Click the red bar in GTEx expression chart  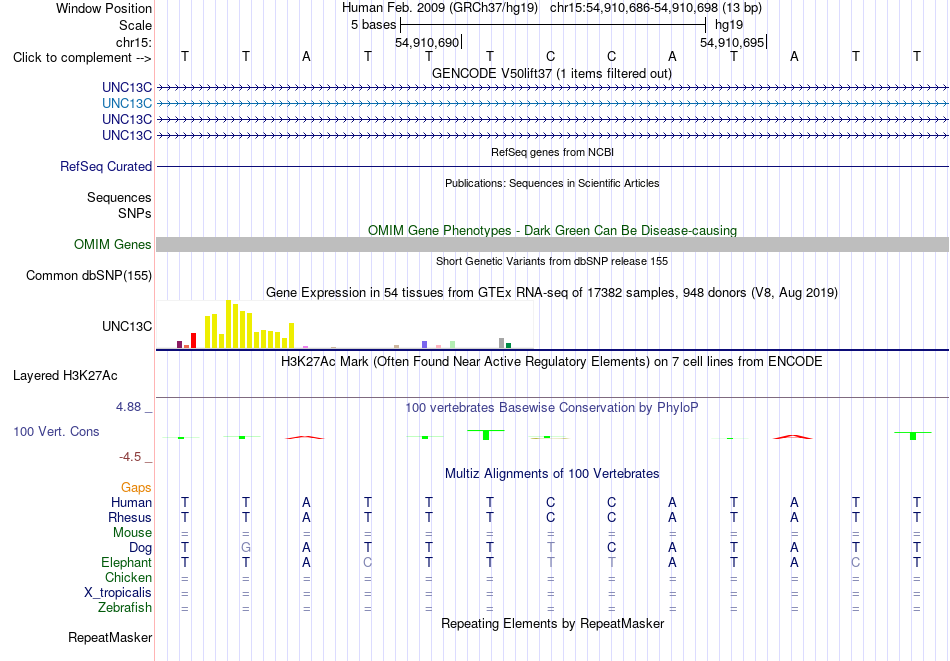[193, 340]
